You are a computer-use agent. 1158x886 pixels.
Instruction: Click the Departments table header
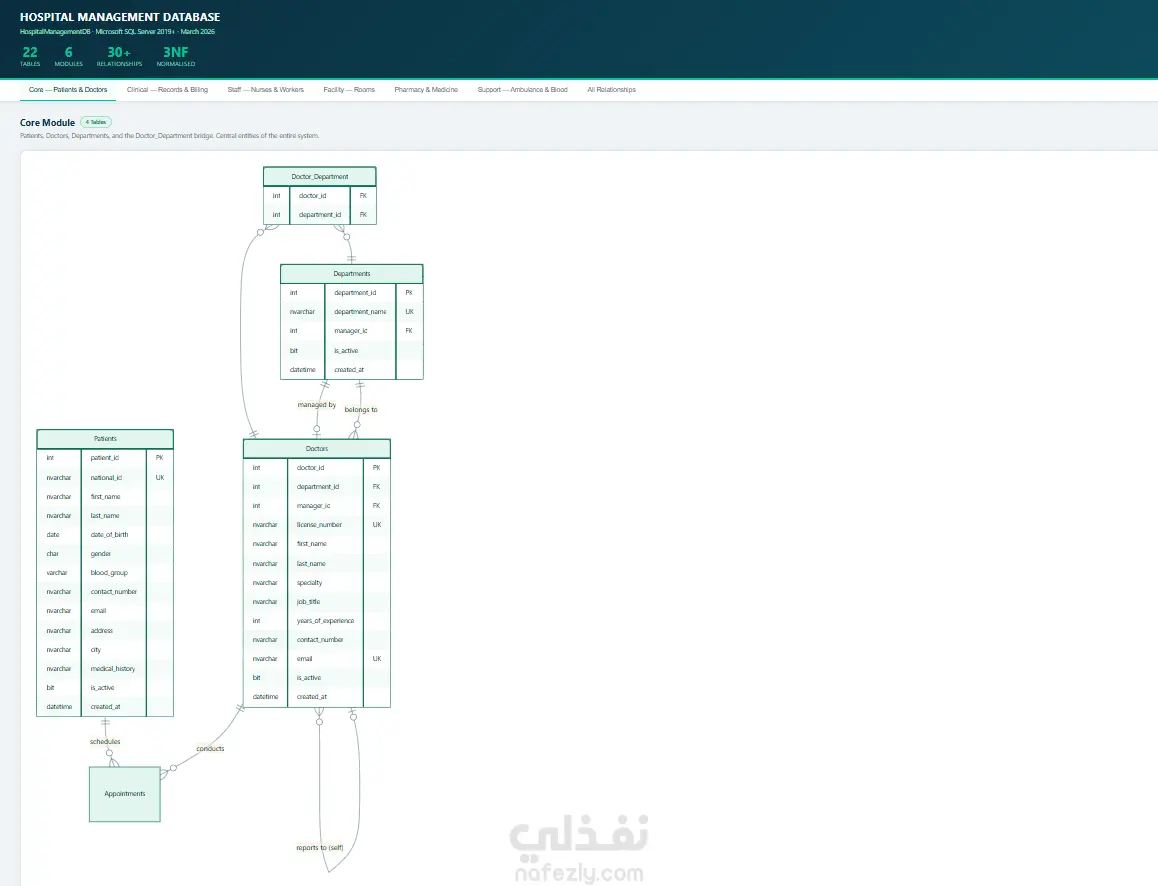pyautogui.click(x=352, y=273)
